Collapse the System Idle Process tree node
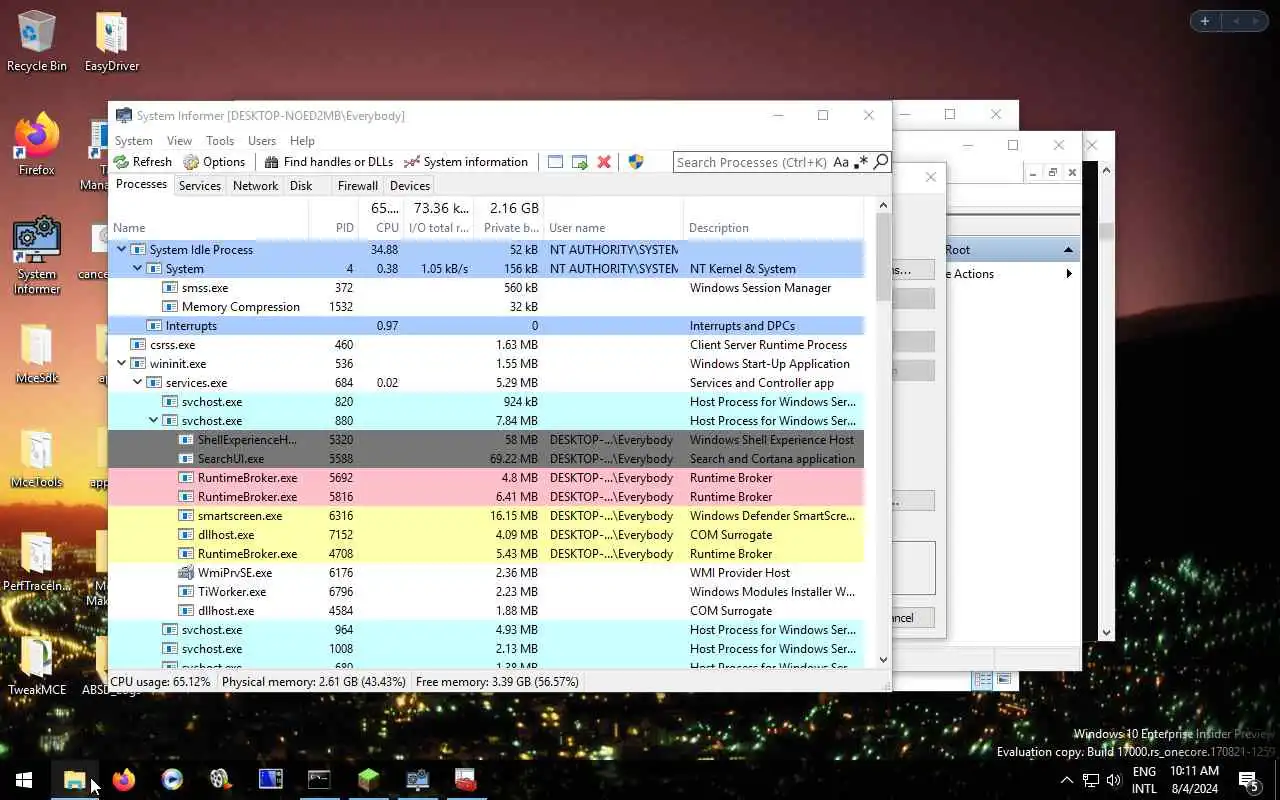 click(122, 250)
